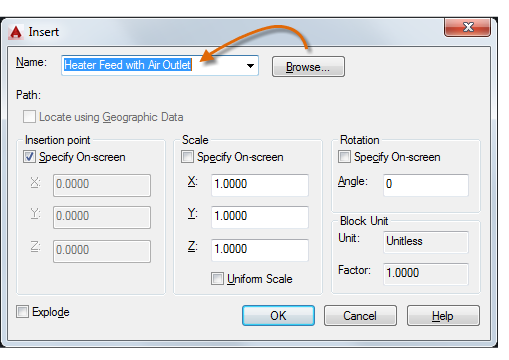This screenshot has width=509, height=360.
Task: Click the Browse... button
Action: pos(308,67)
